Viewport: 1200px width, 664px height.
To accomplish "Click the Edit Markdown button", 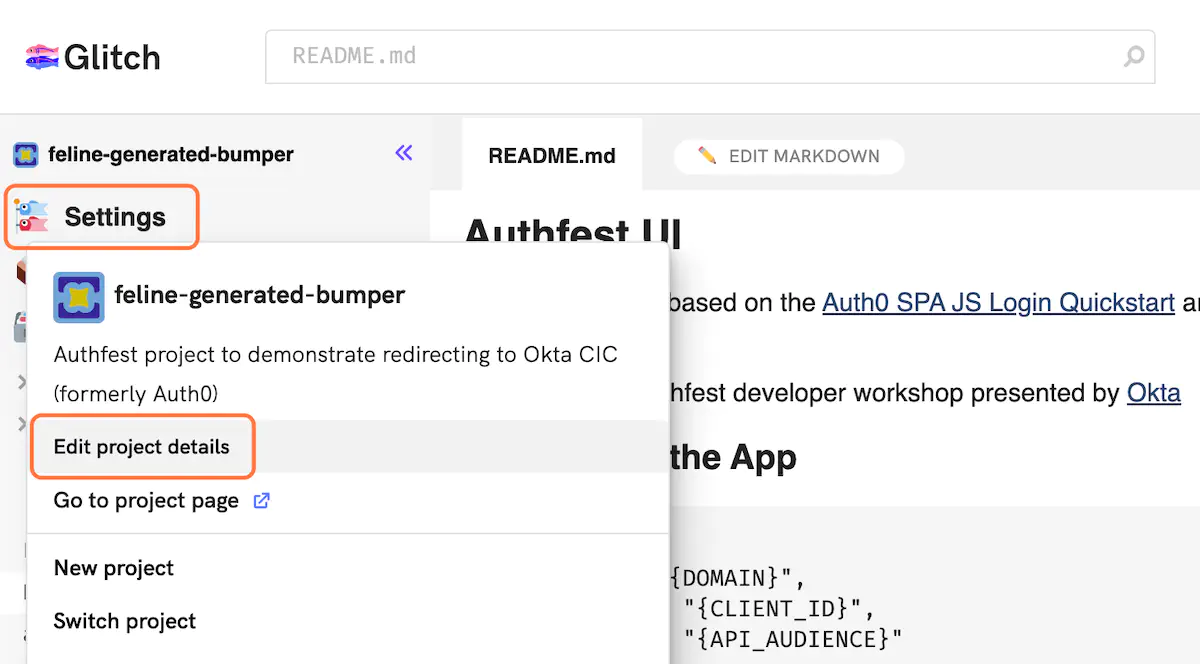I will 789,156.
